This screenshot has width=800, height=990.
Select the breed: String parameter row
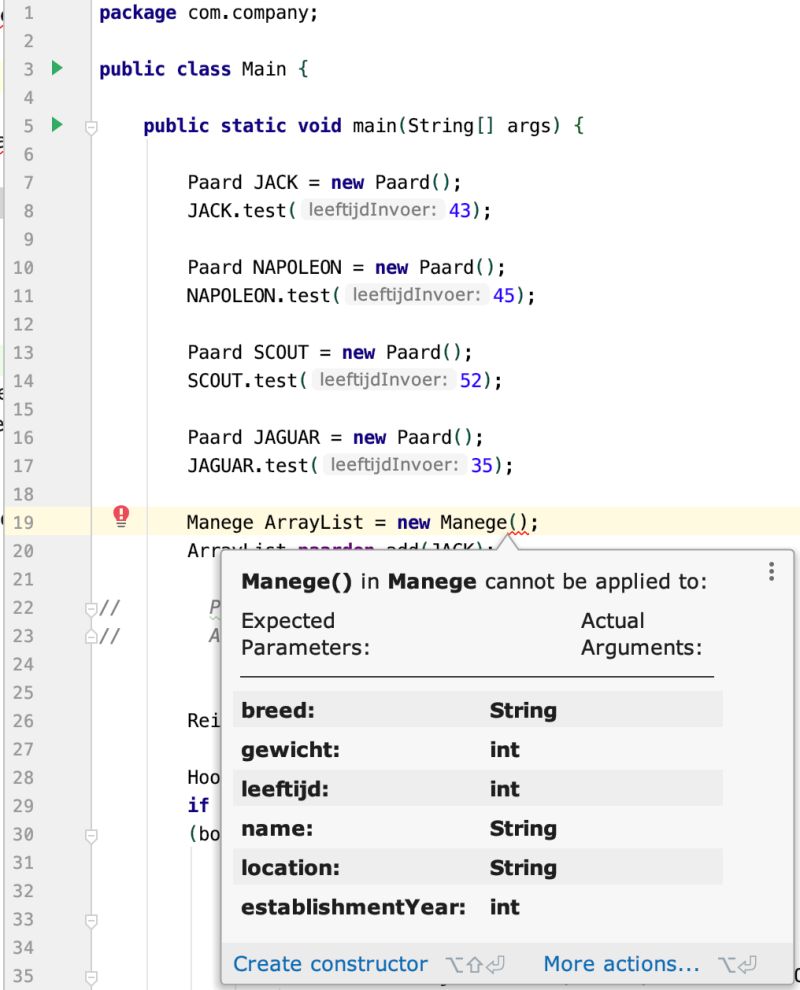coord(400,709)
